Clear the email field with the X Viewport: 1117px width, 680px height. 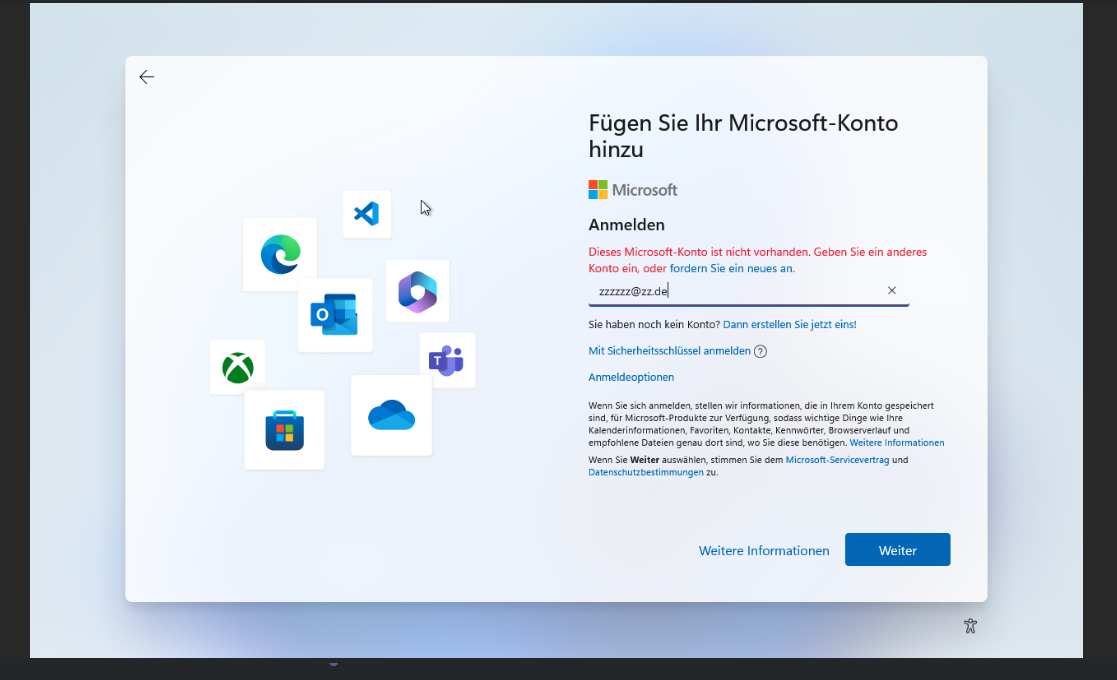point(891,291)
